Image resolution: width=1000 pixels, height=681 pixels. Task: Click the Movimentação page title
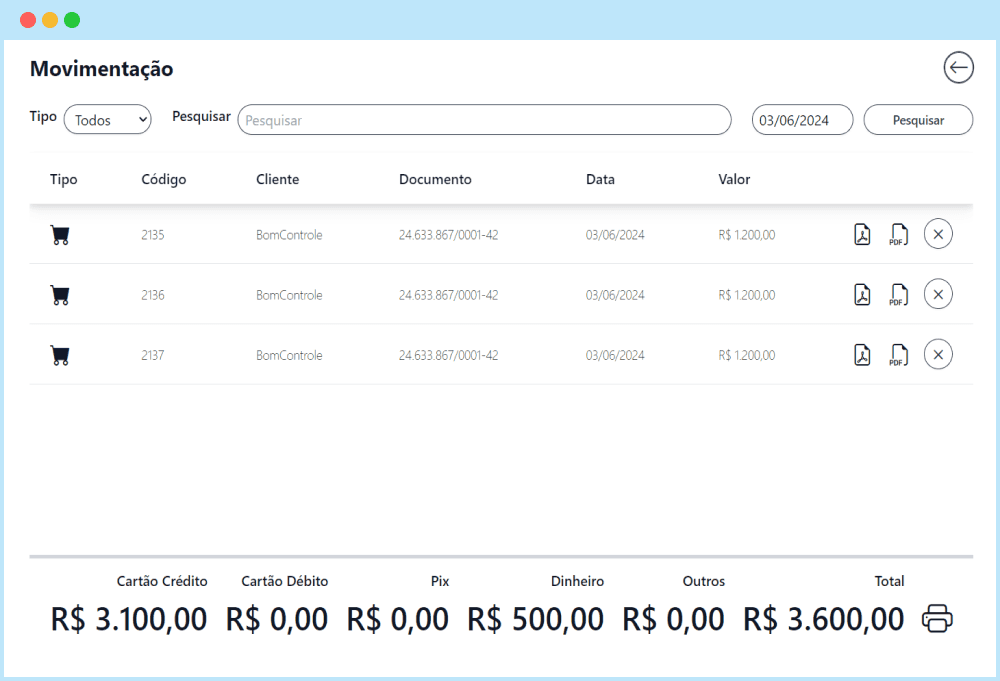(x=101, y=68)
